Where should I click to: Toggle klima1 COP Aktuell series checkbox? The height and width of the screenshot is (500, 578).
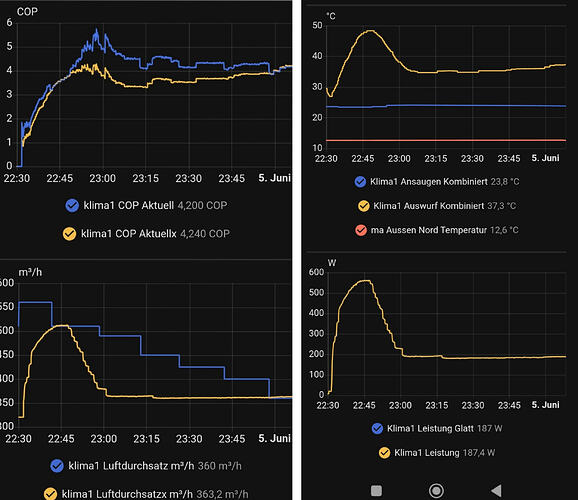(x=72, y=205)
